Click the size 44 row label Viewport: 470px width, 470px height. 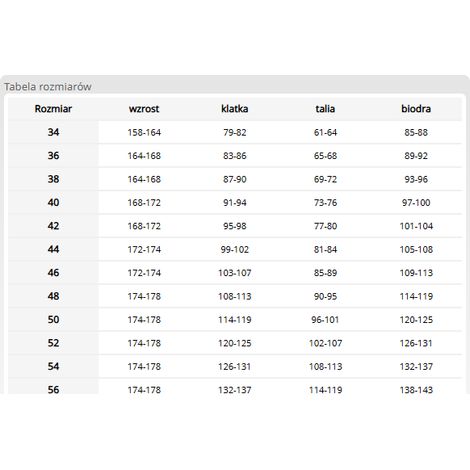coord(53,249)
